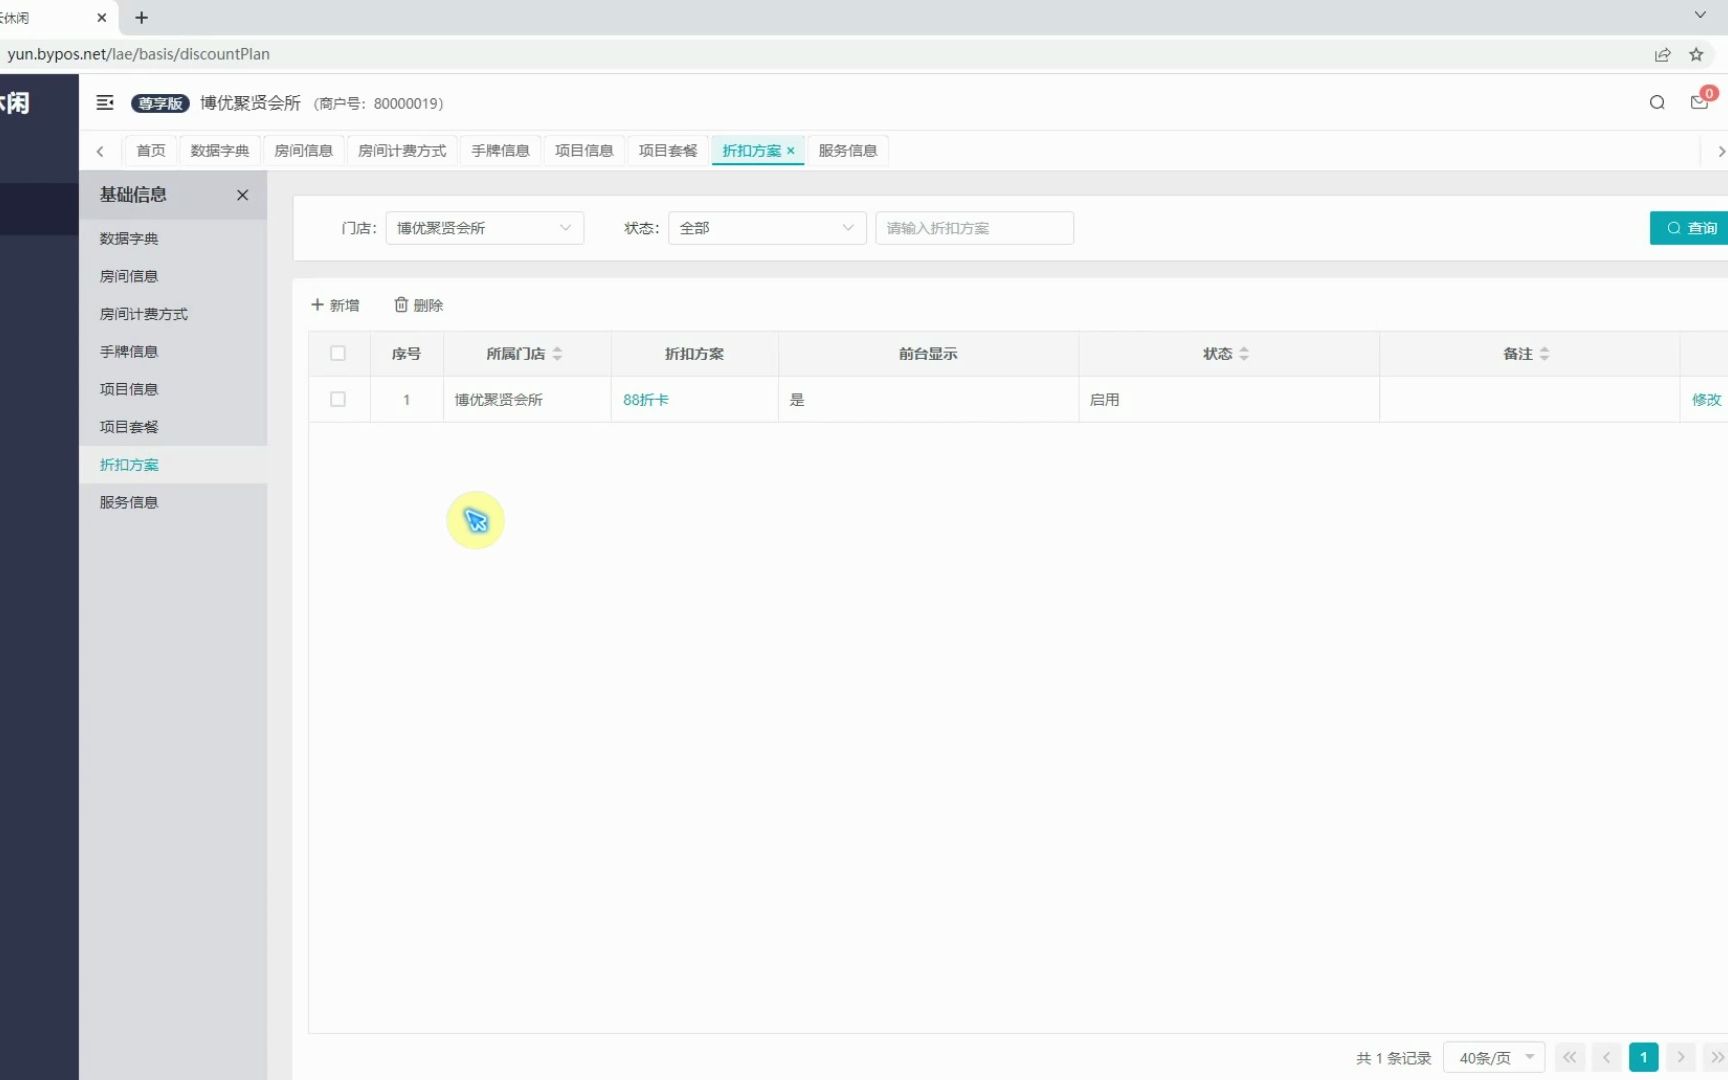Open a new browser tab with plus icon
The width and height of the screenshot is (1728, 1080).
[141, 17]
